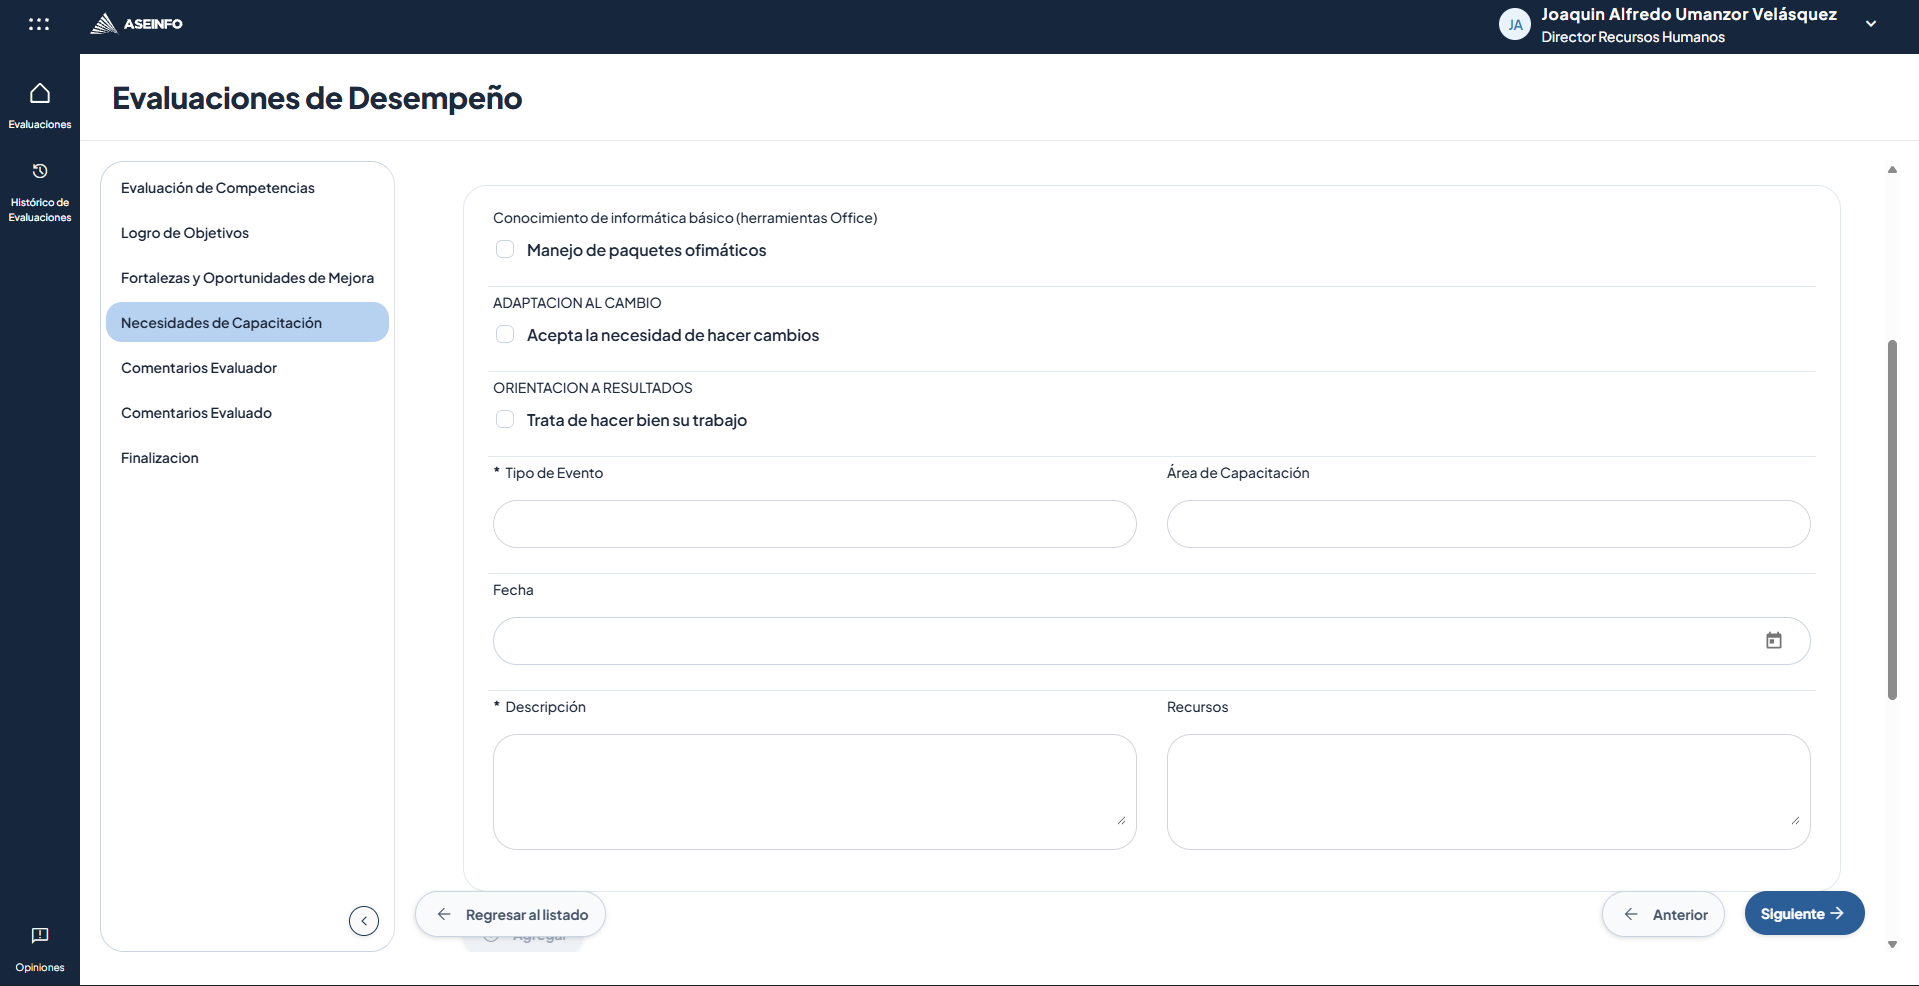Click the JA user avatar
The height and width of the screenshot is (986, 1919).
click(1515, 25)
